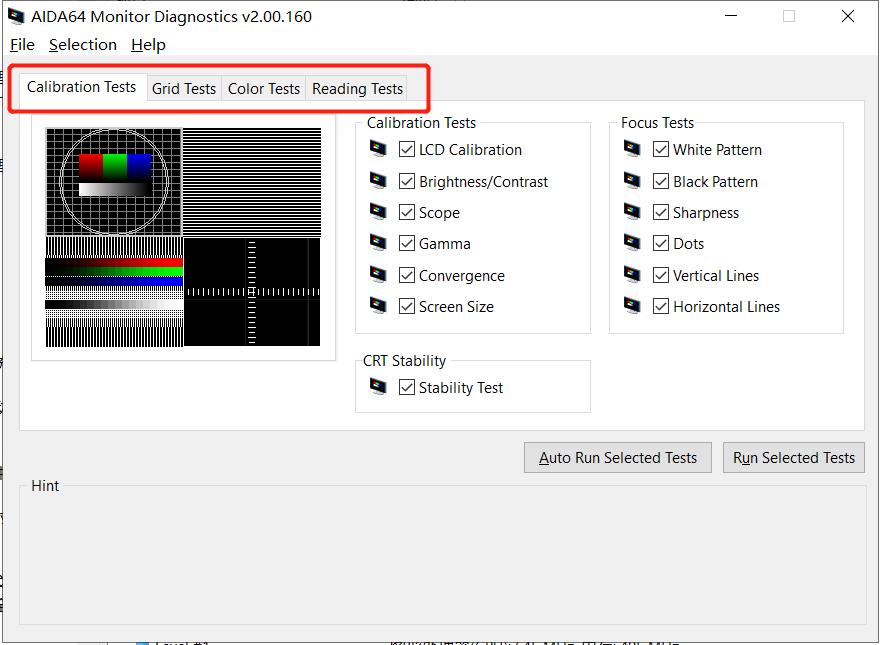
Task: Click the monitor icon next to Sharpness
Action: tap(632, 212)
